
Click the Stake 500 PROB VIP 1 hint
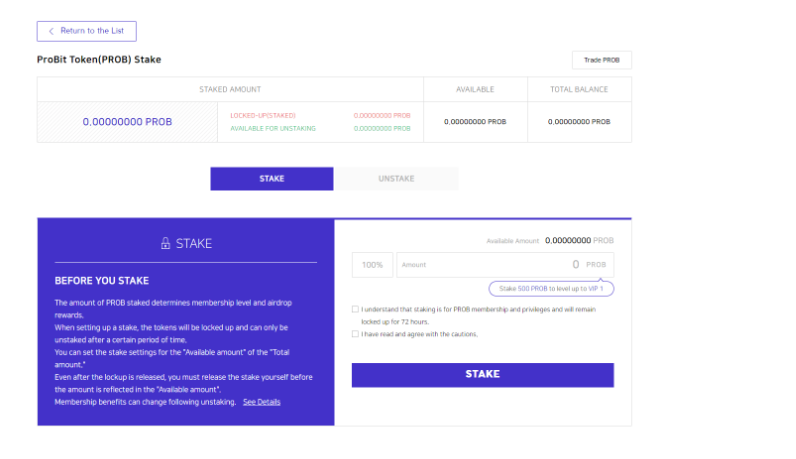(x=551, y=288)
